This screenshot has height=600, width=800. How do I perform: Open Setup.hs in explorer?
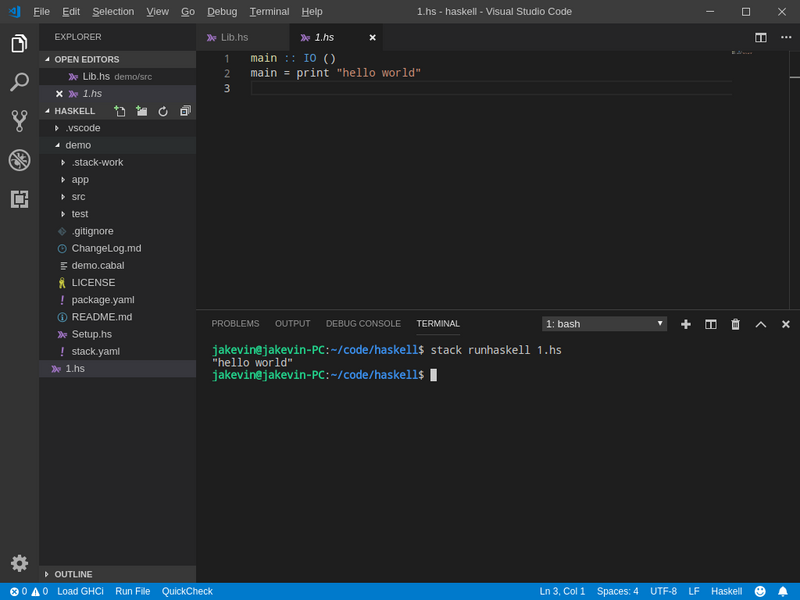click(x=117, y=334)
